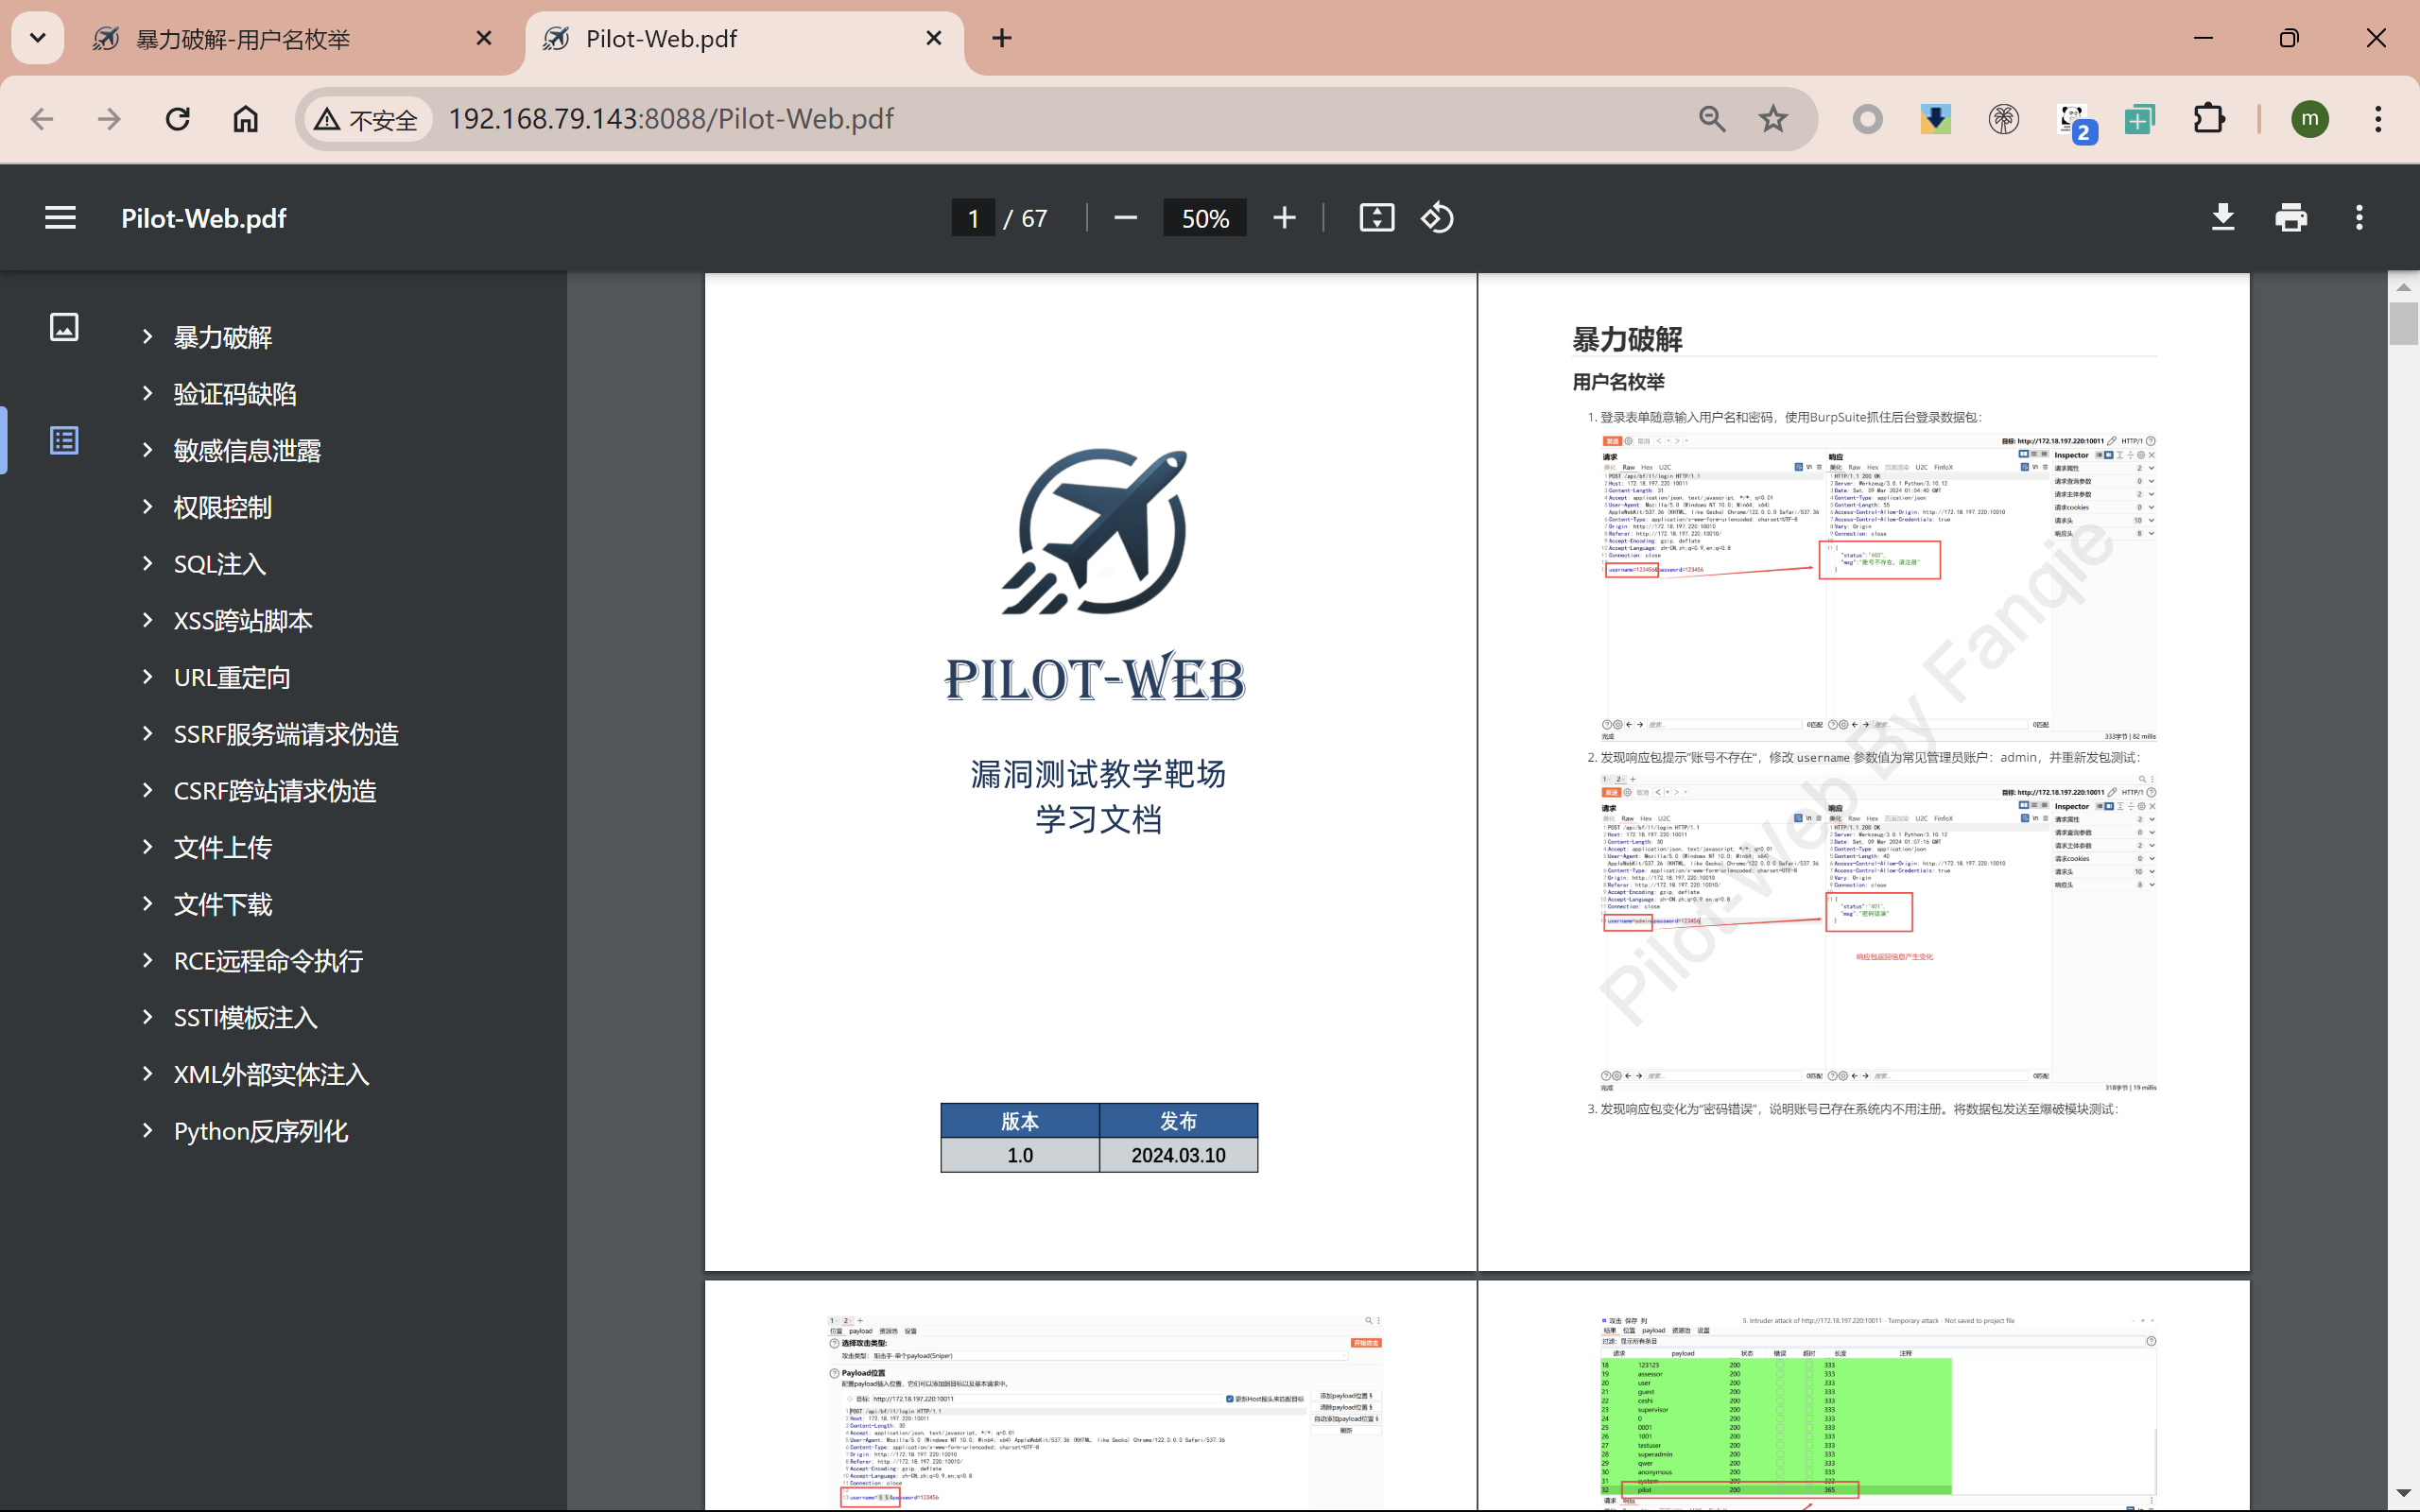Open the tab search dropdown arrow
This screenshot has width=2420, height=1512.
point(38,38)
